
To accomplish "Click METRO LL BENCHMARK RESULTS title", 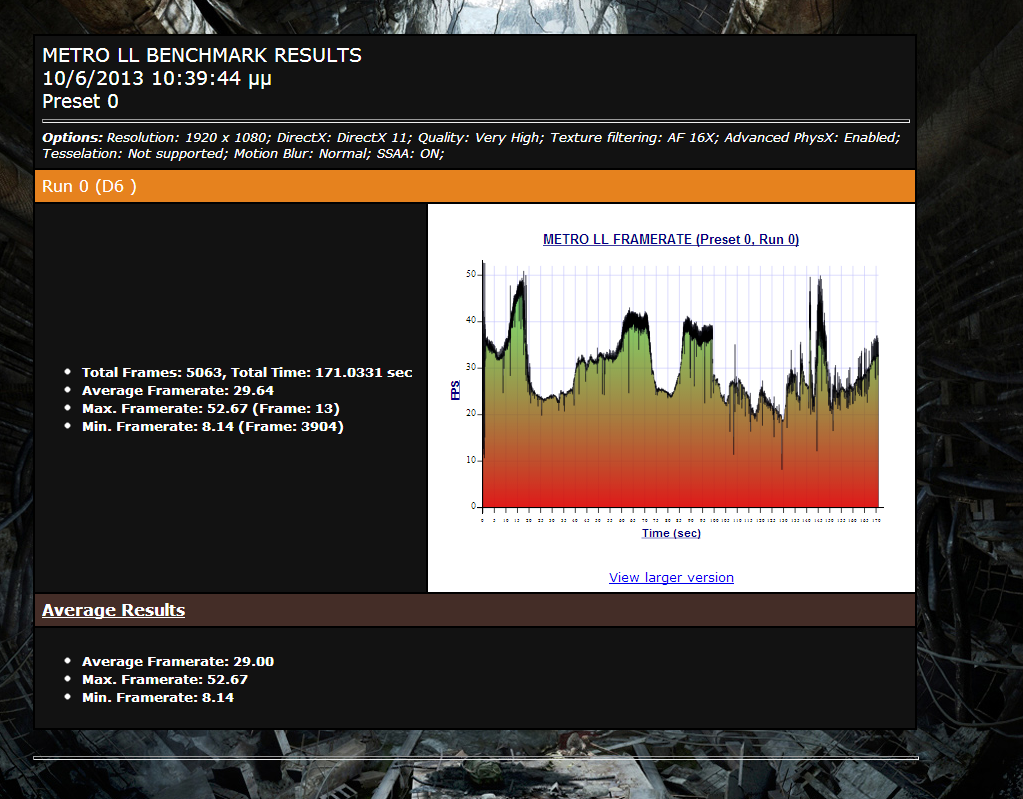I will (202, 55).
